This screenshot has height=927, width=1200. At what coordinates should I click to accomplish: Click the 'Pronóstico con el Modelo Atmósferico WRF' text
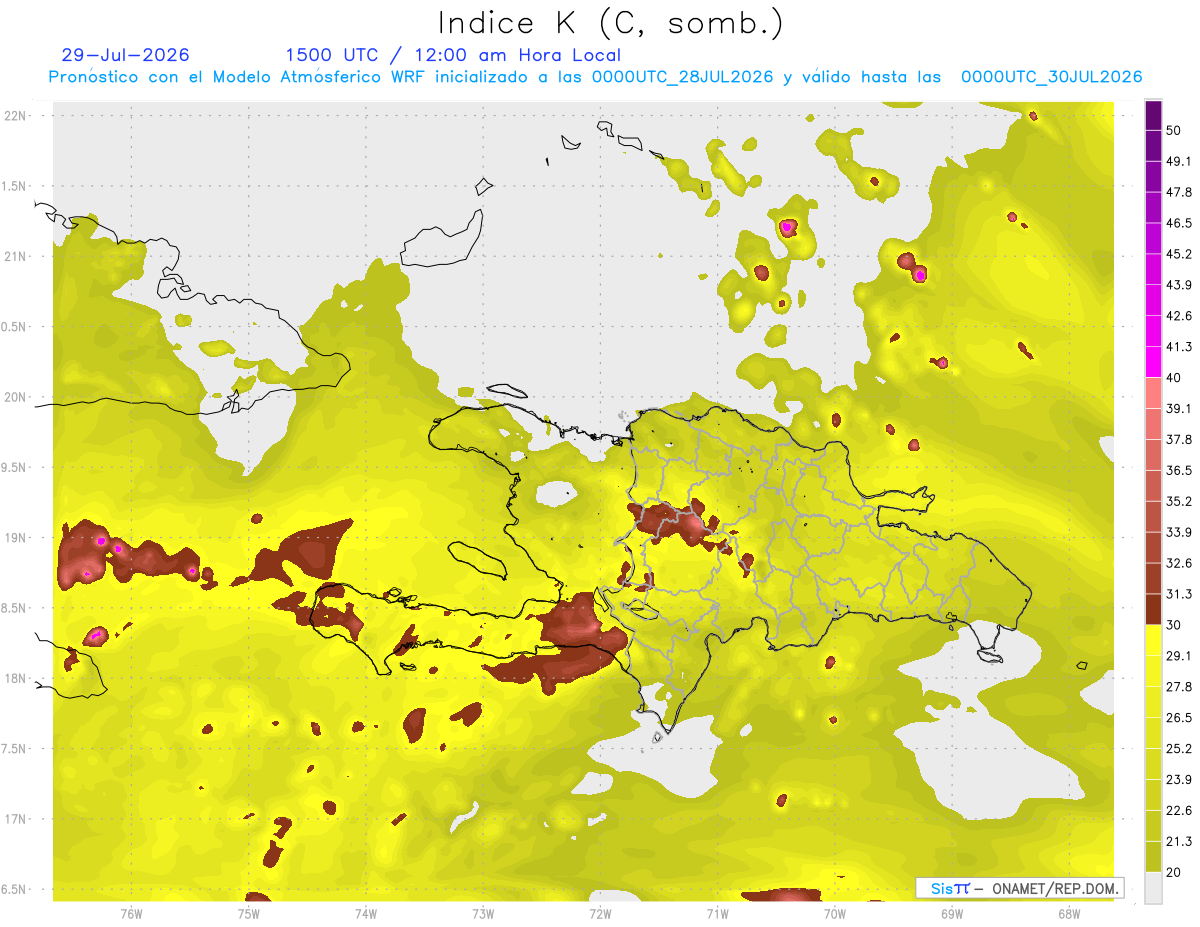click(239, 77)
